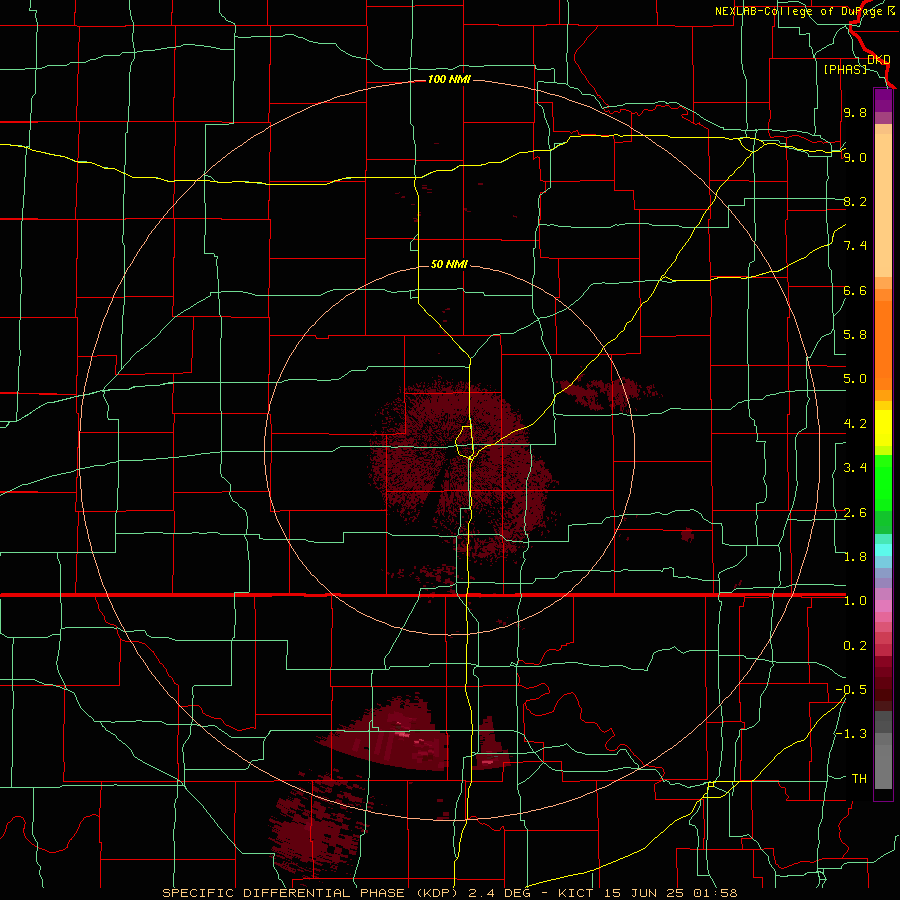Click the -0.5 scale value
Image resolution: width=900 pixels, height=900 pixels.
coord(851,690)
